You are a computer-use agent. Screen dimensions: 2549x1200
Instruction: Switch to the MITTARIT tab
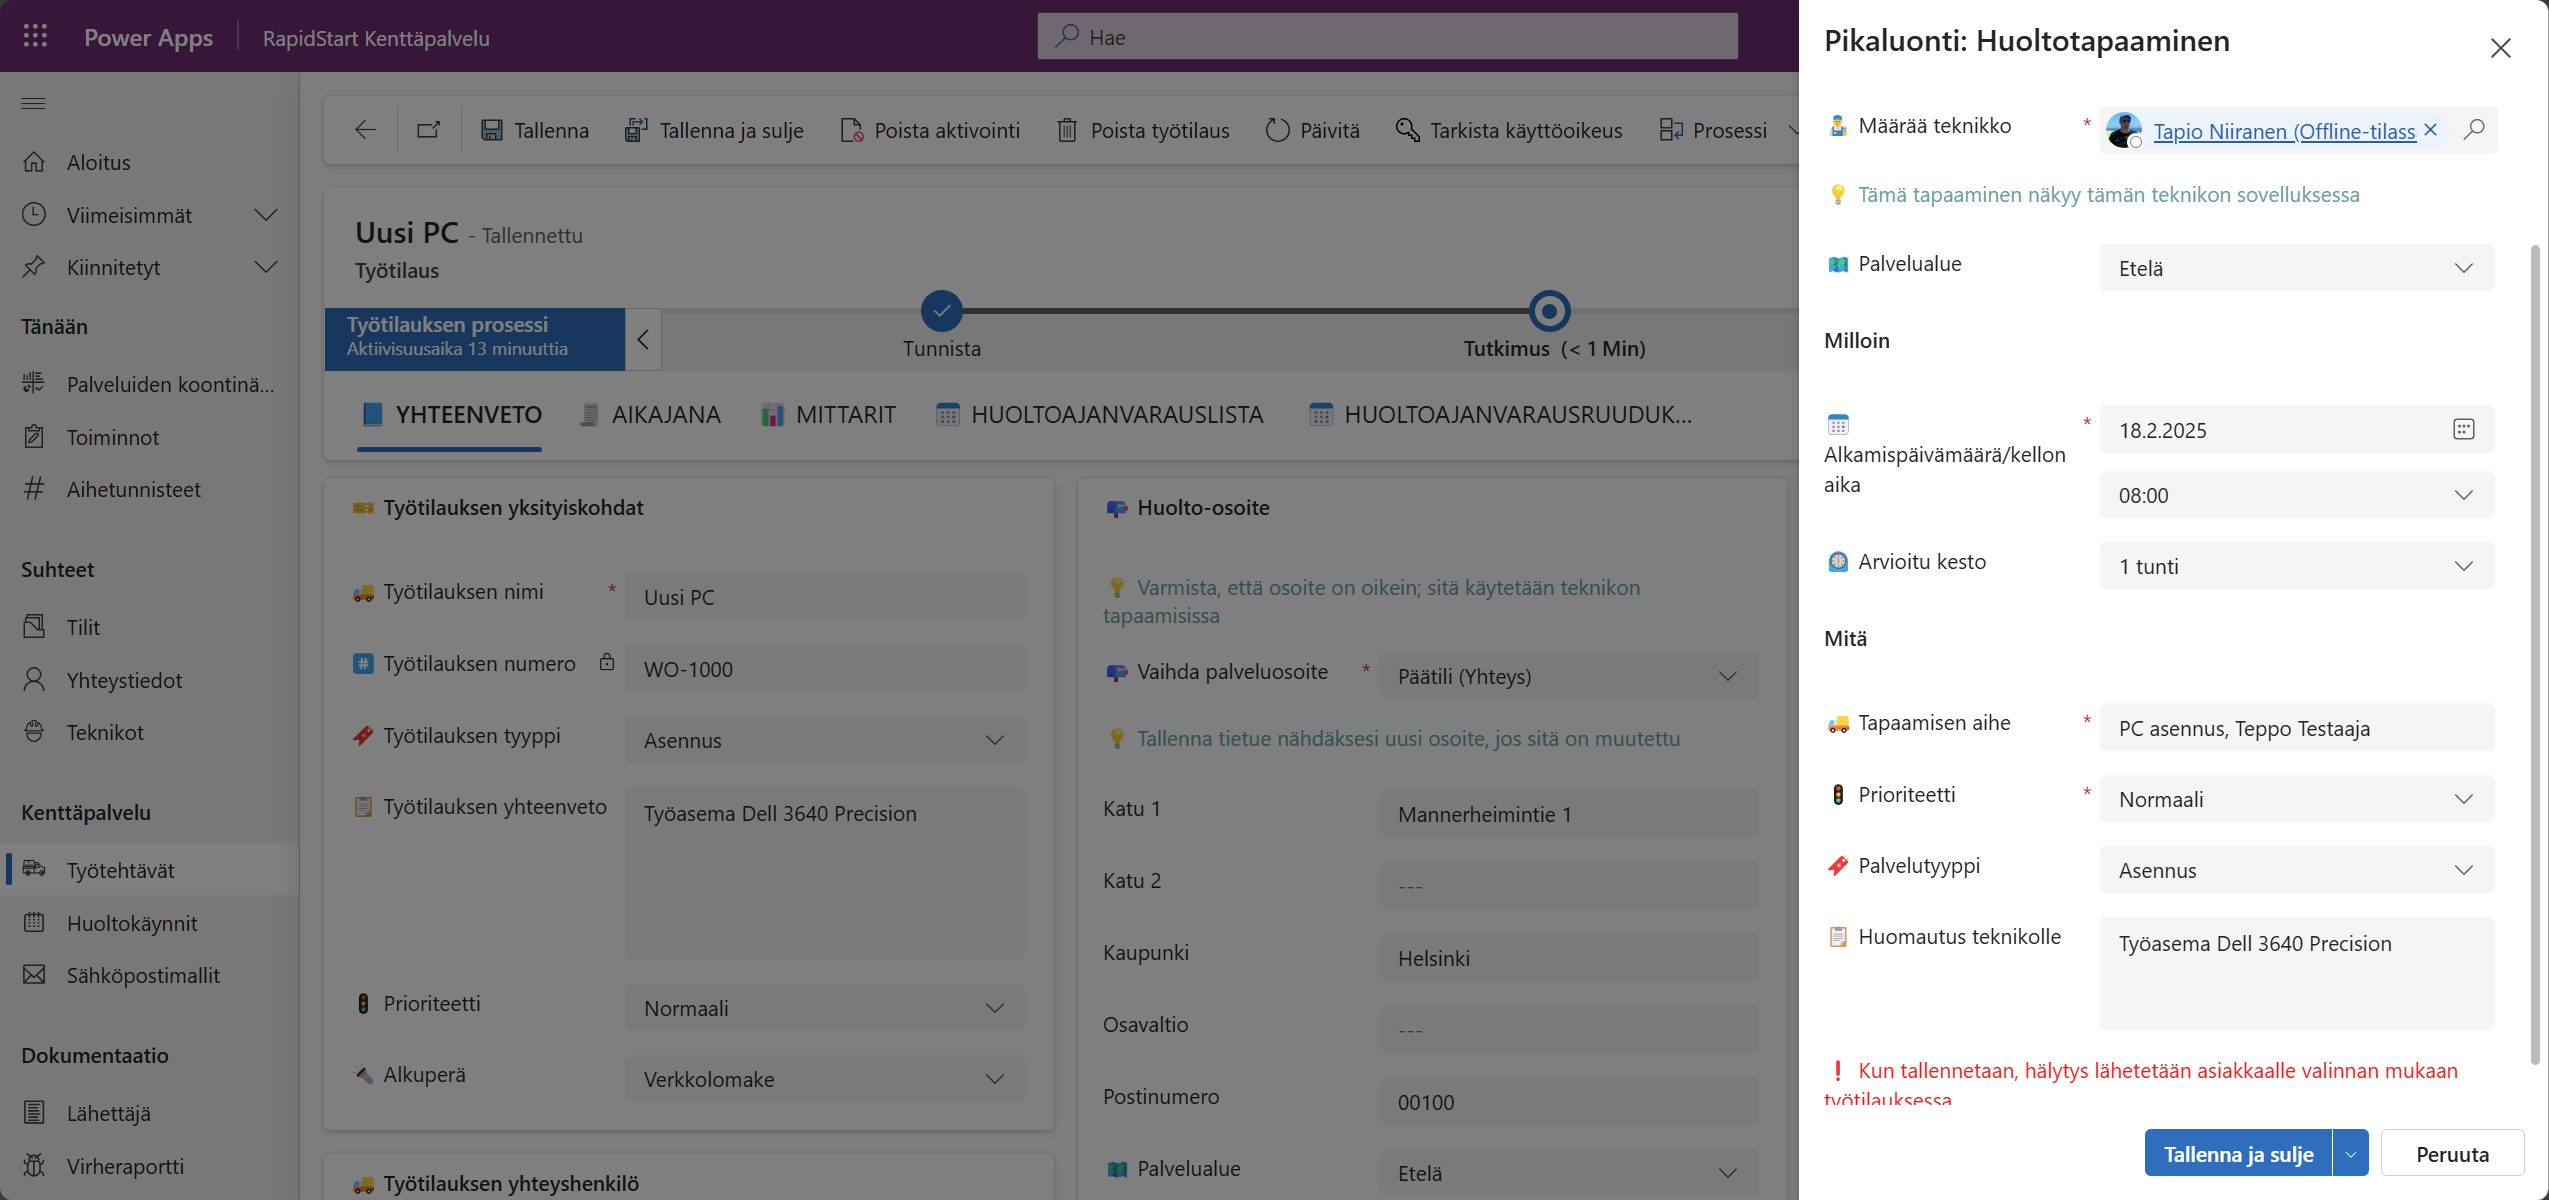click(x=845, y=413)
